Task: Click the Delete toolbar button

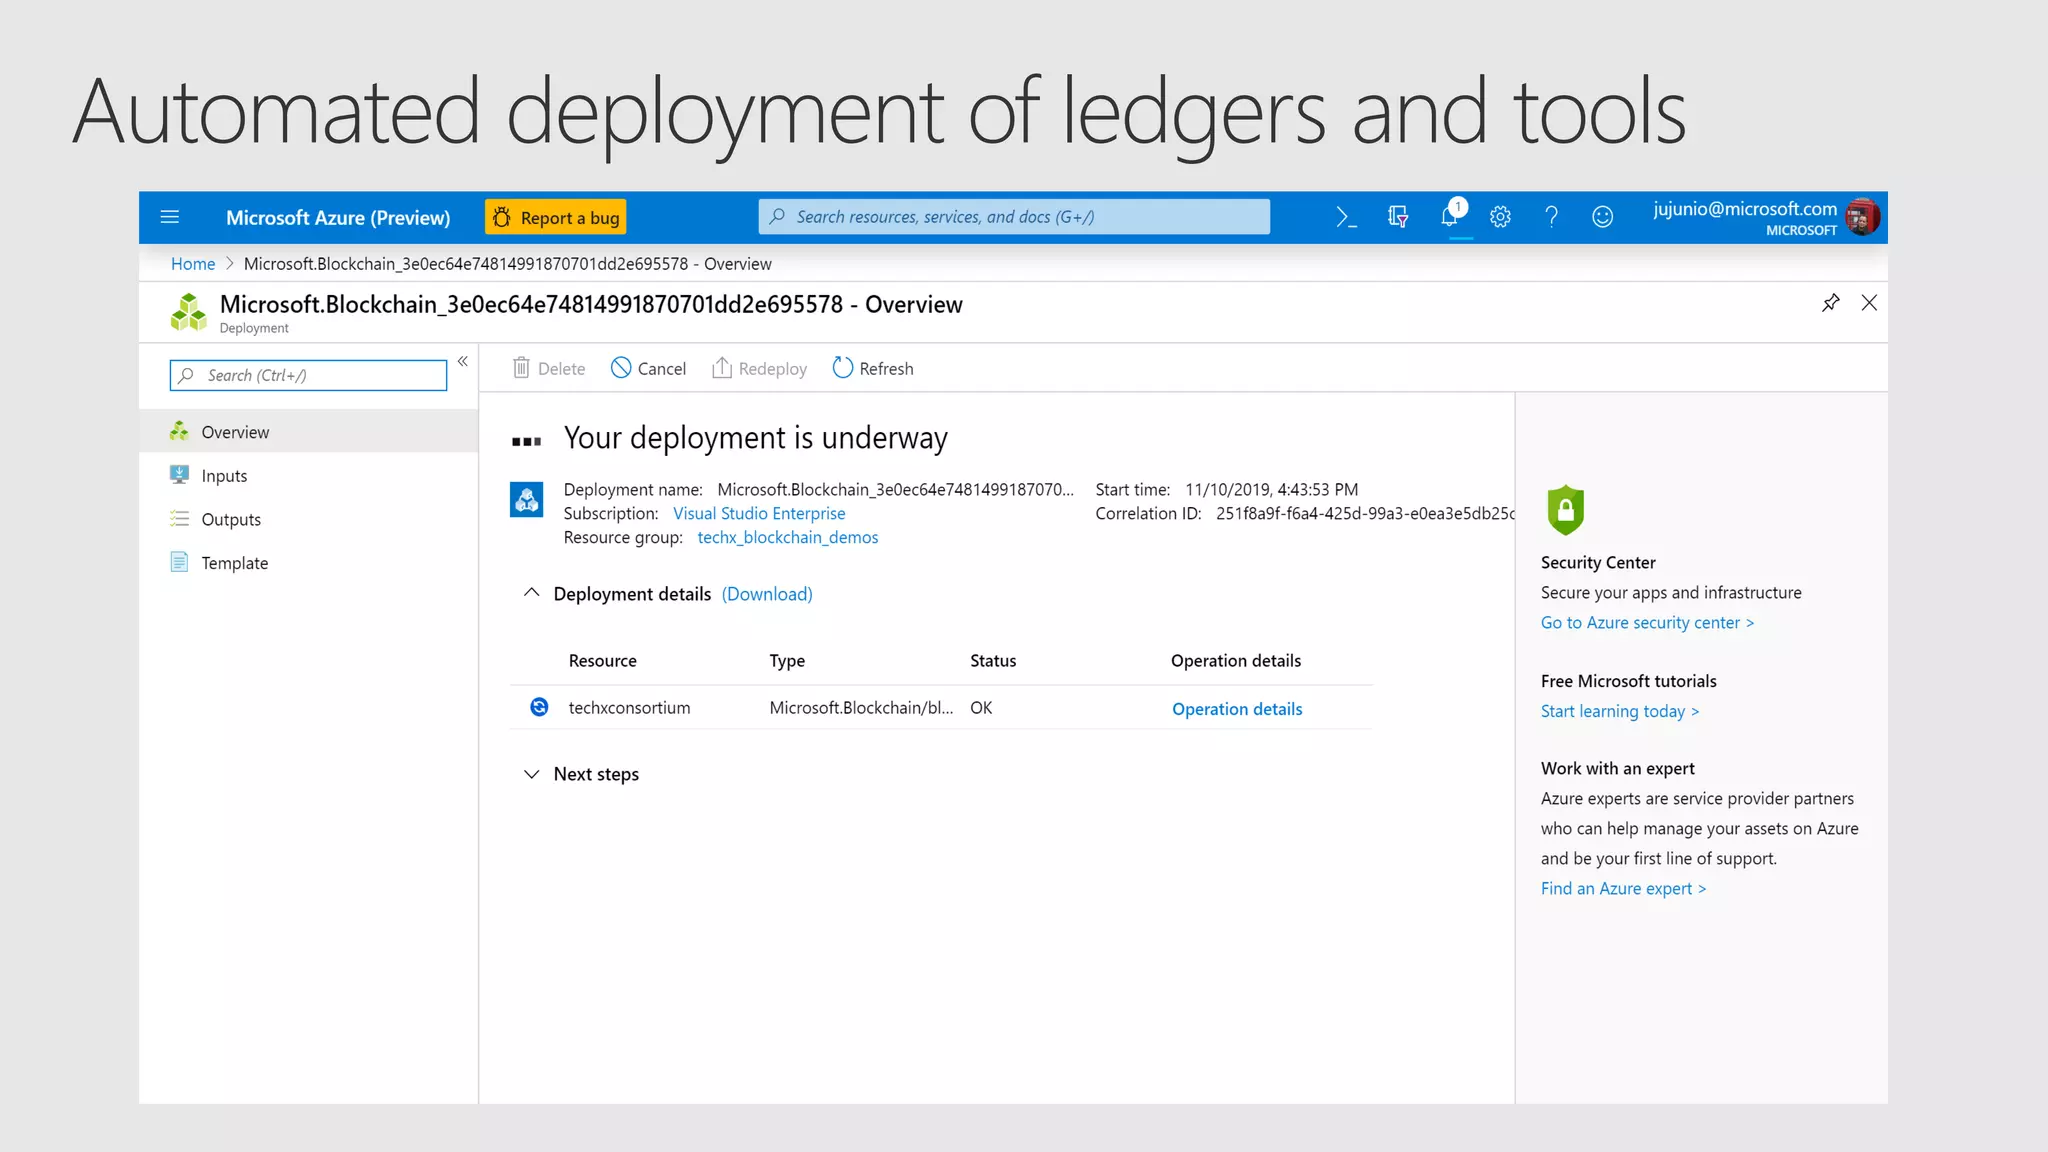Action: tap(549, 368)
